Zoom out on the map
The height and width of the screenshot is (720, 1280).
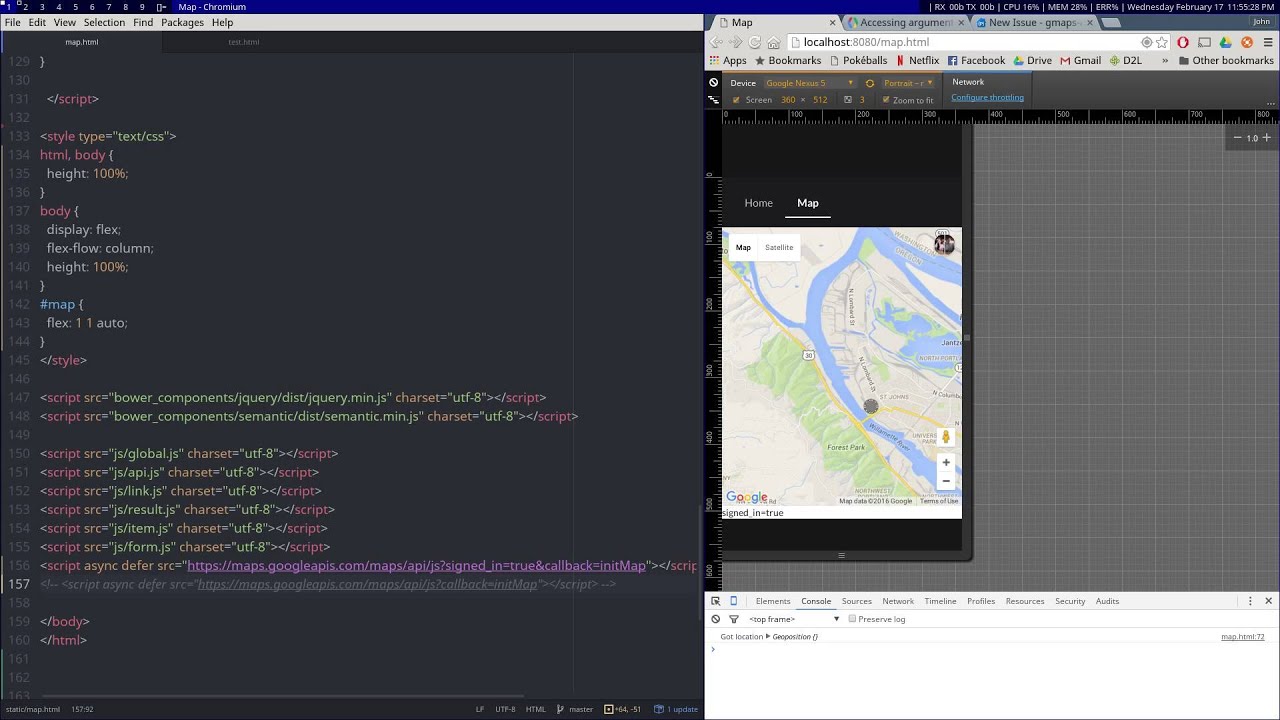[946, 481]
